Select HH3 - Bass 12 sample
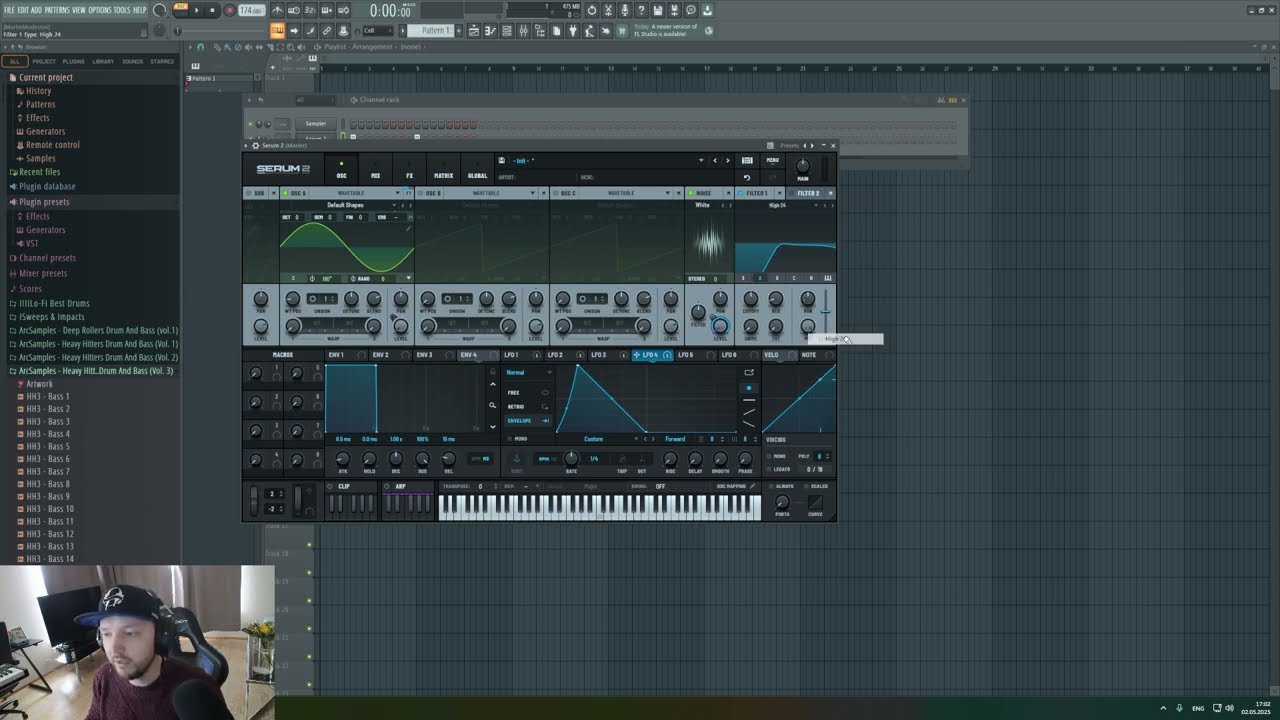1280x720 pixels. (x=50, y=534)
